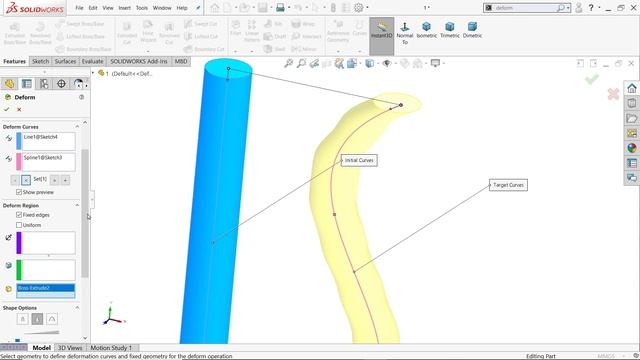This screenshot has width=640, height=360.
Task: Switch to the Sketch tab
Action: pos(40,61)
